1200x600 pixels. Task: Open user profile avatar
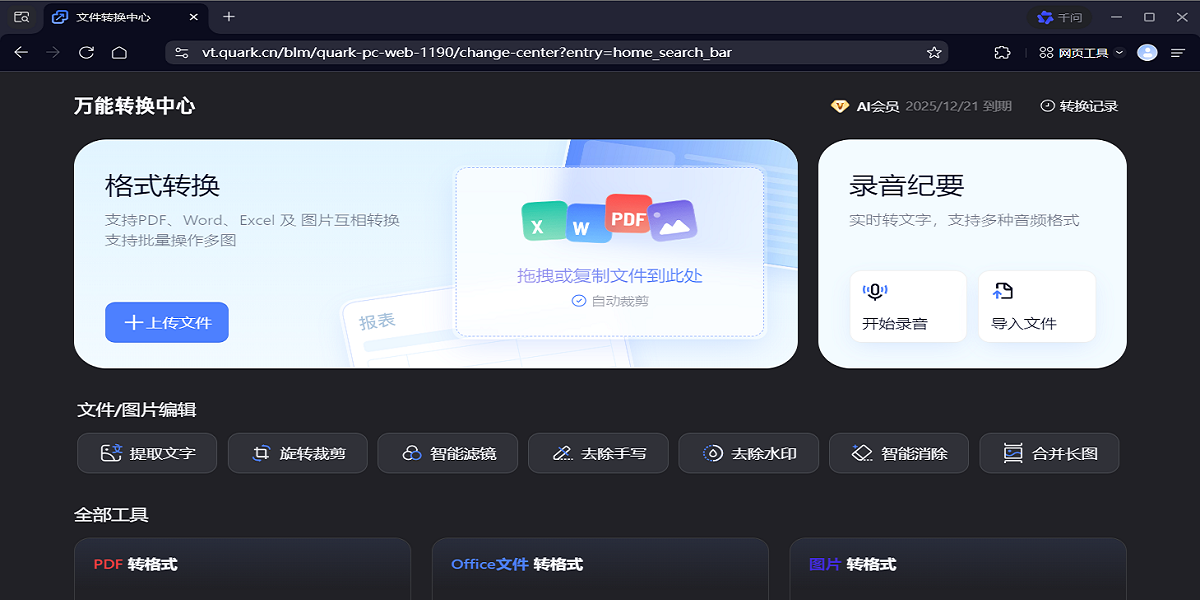pos(1147,53)
